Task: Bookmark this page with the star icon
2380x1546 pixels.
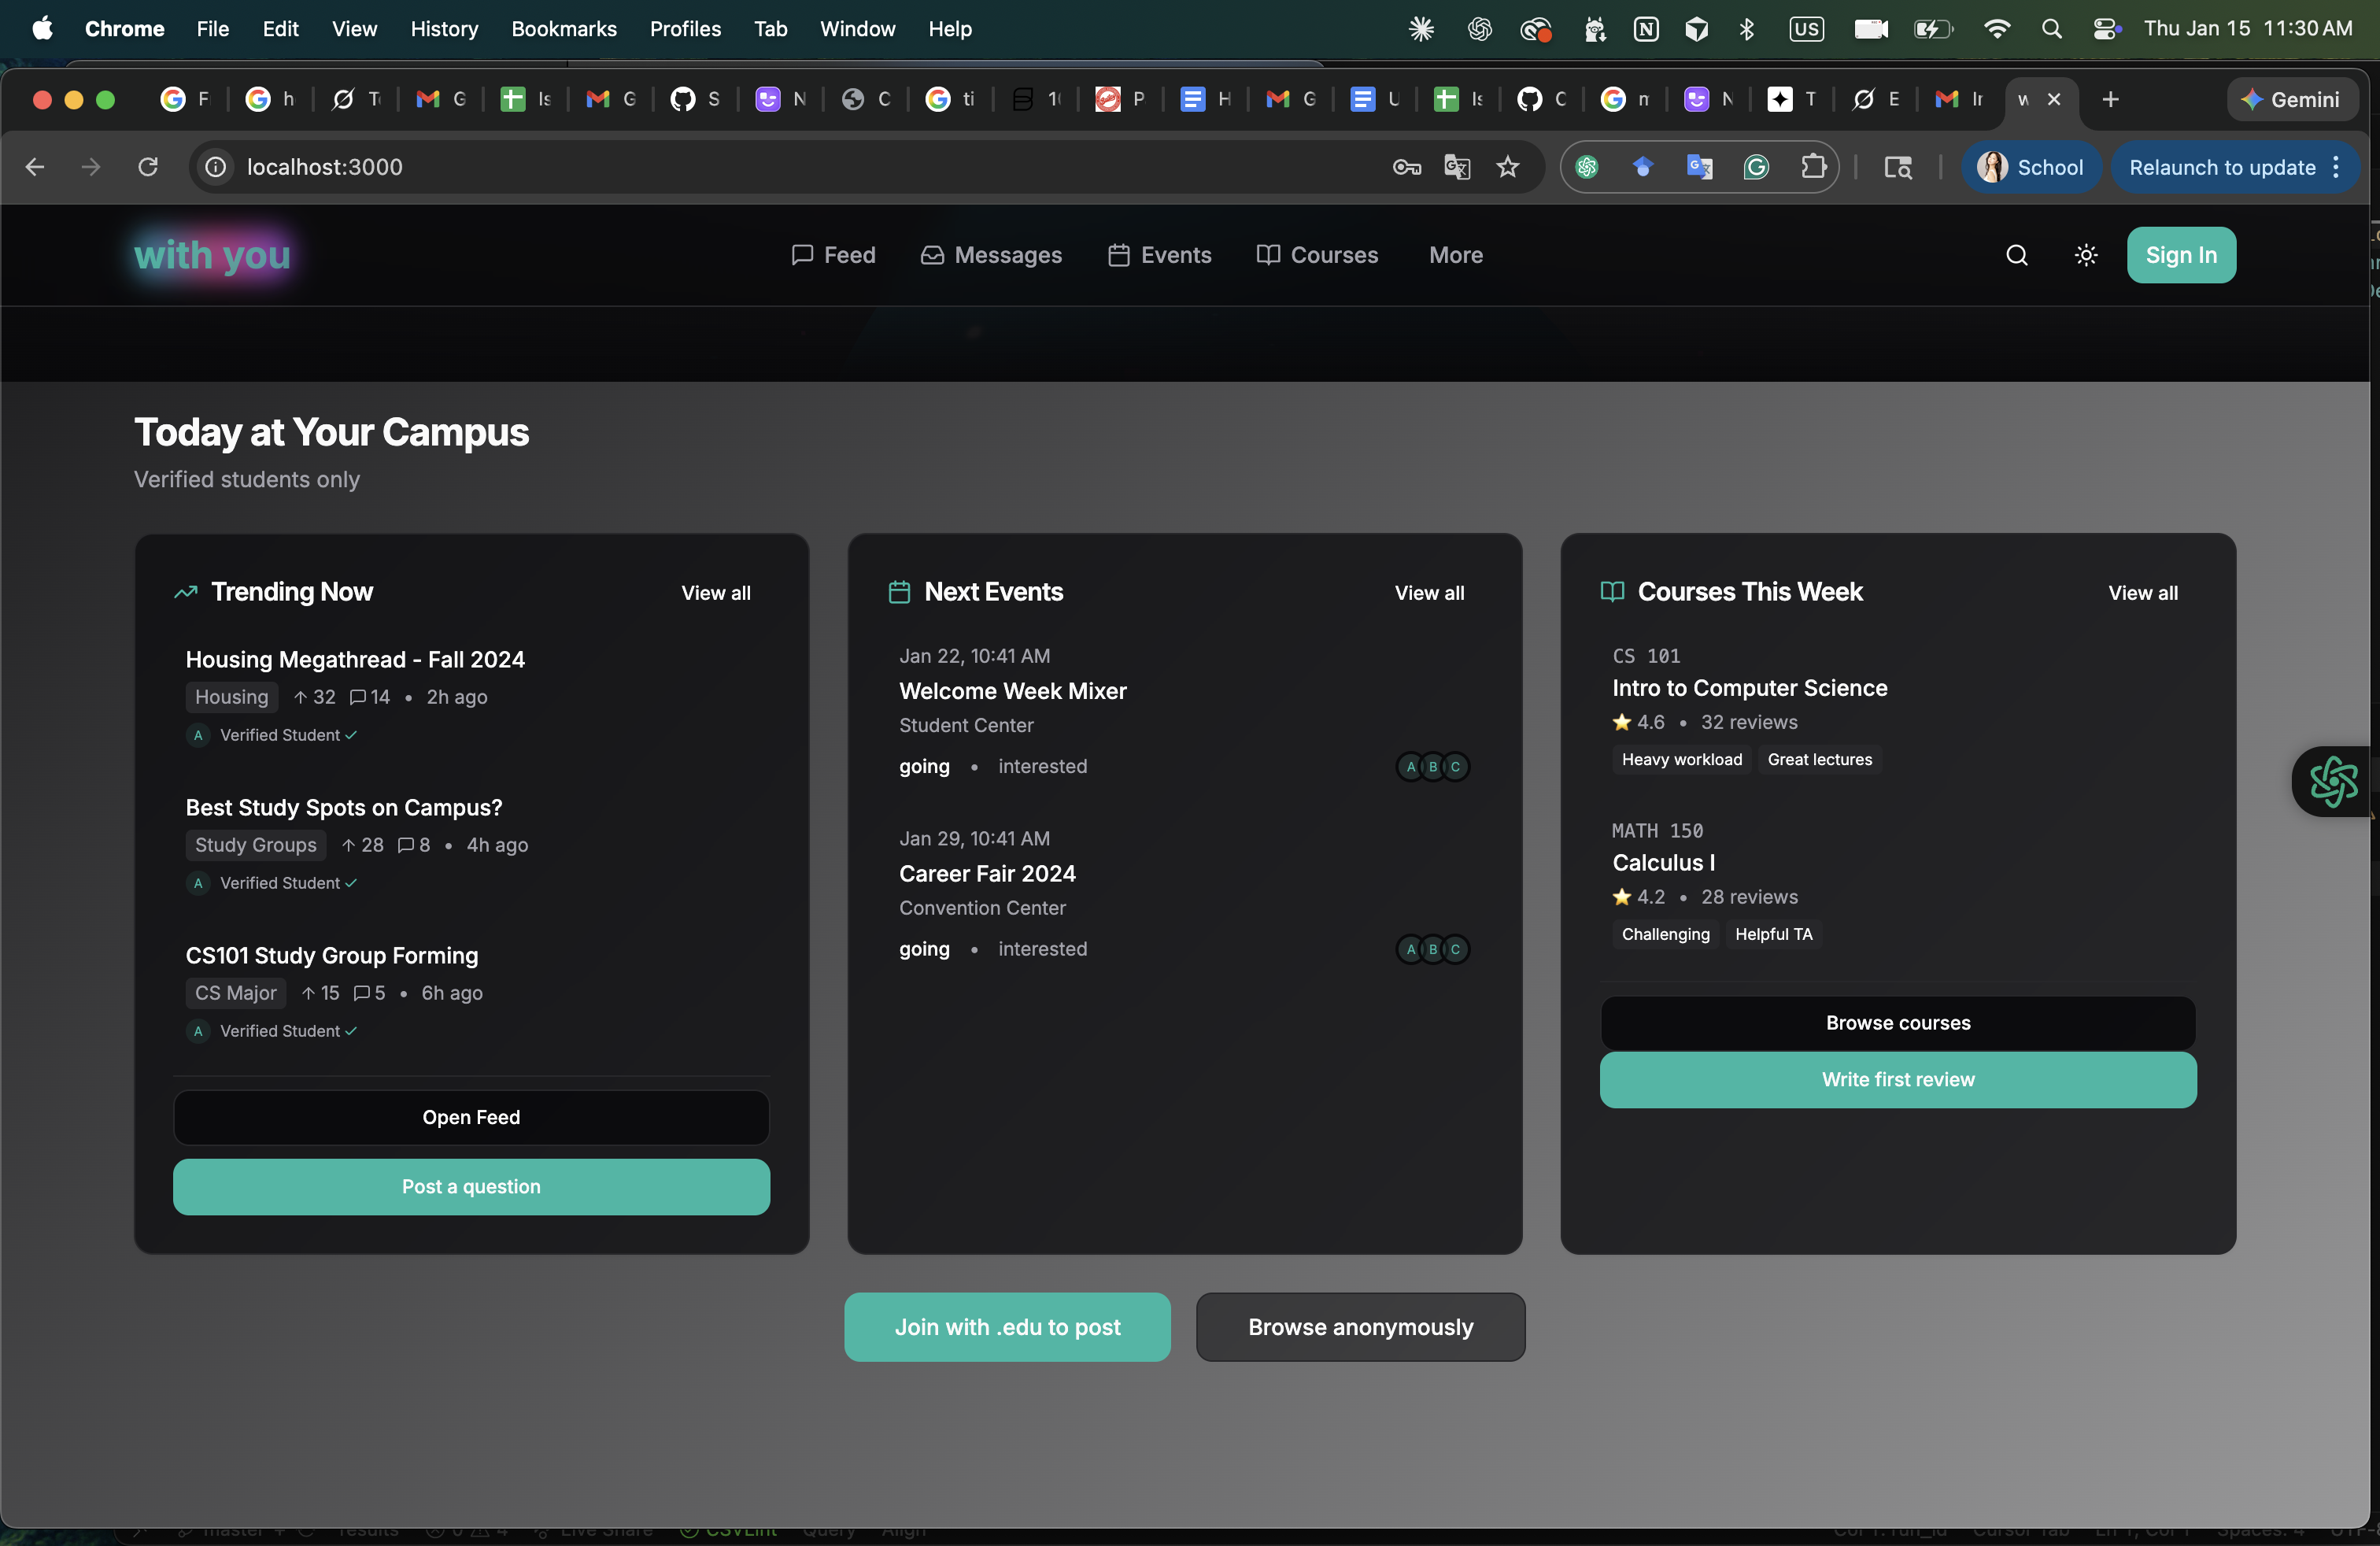Action: point(1507,167)
